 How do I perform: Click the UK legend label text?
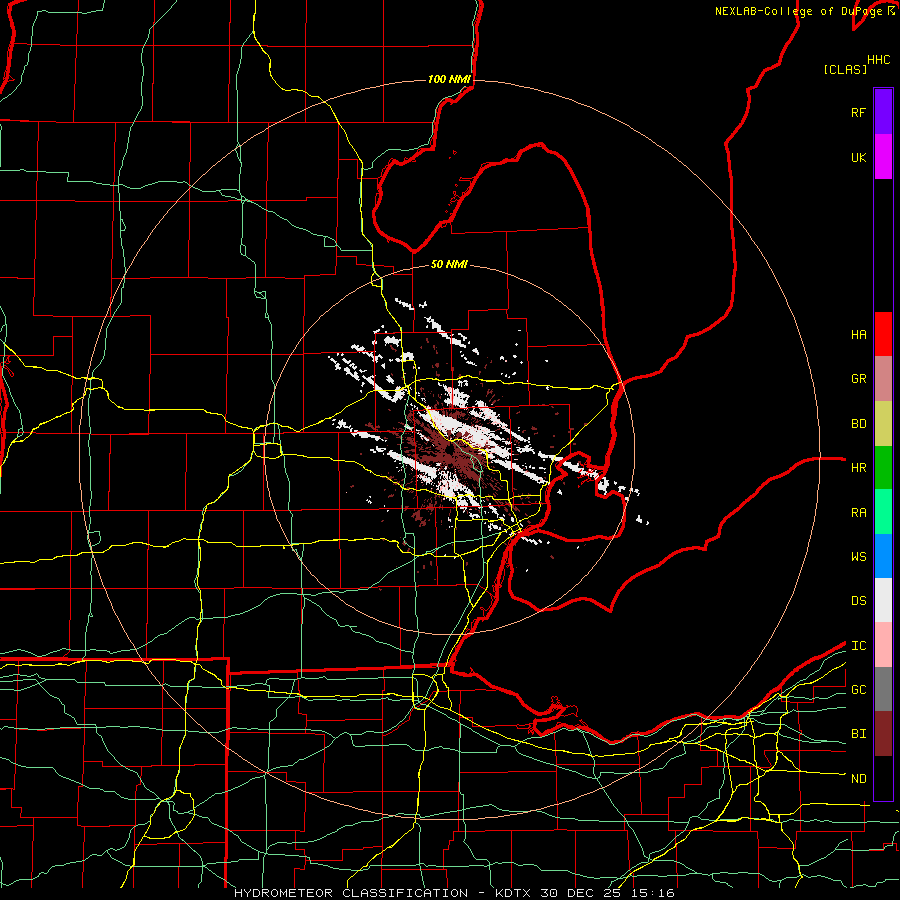point(858,157)
